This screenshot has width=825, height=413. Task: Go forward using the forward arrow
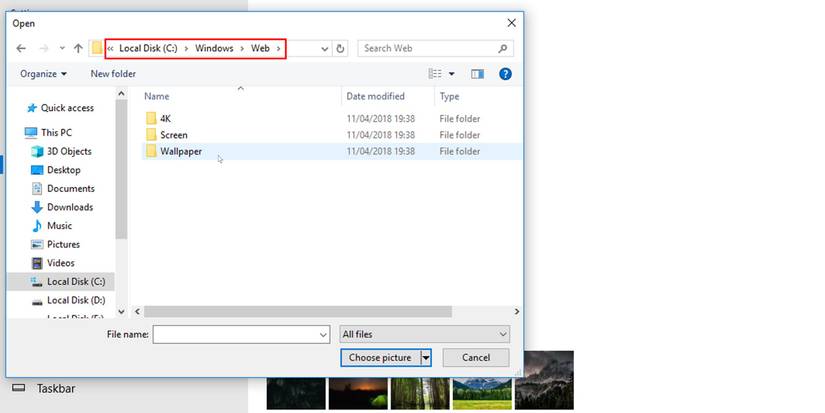(44, 48)
